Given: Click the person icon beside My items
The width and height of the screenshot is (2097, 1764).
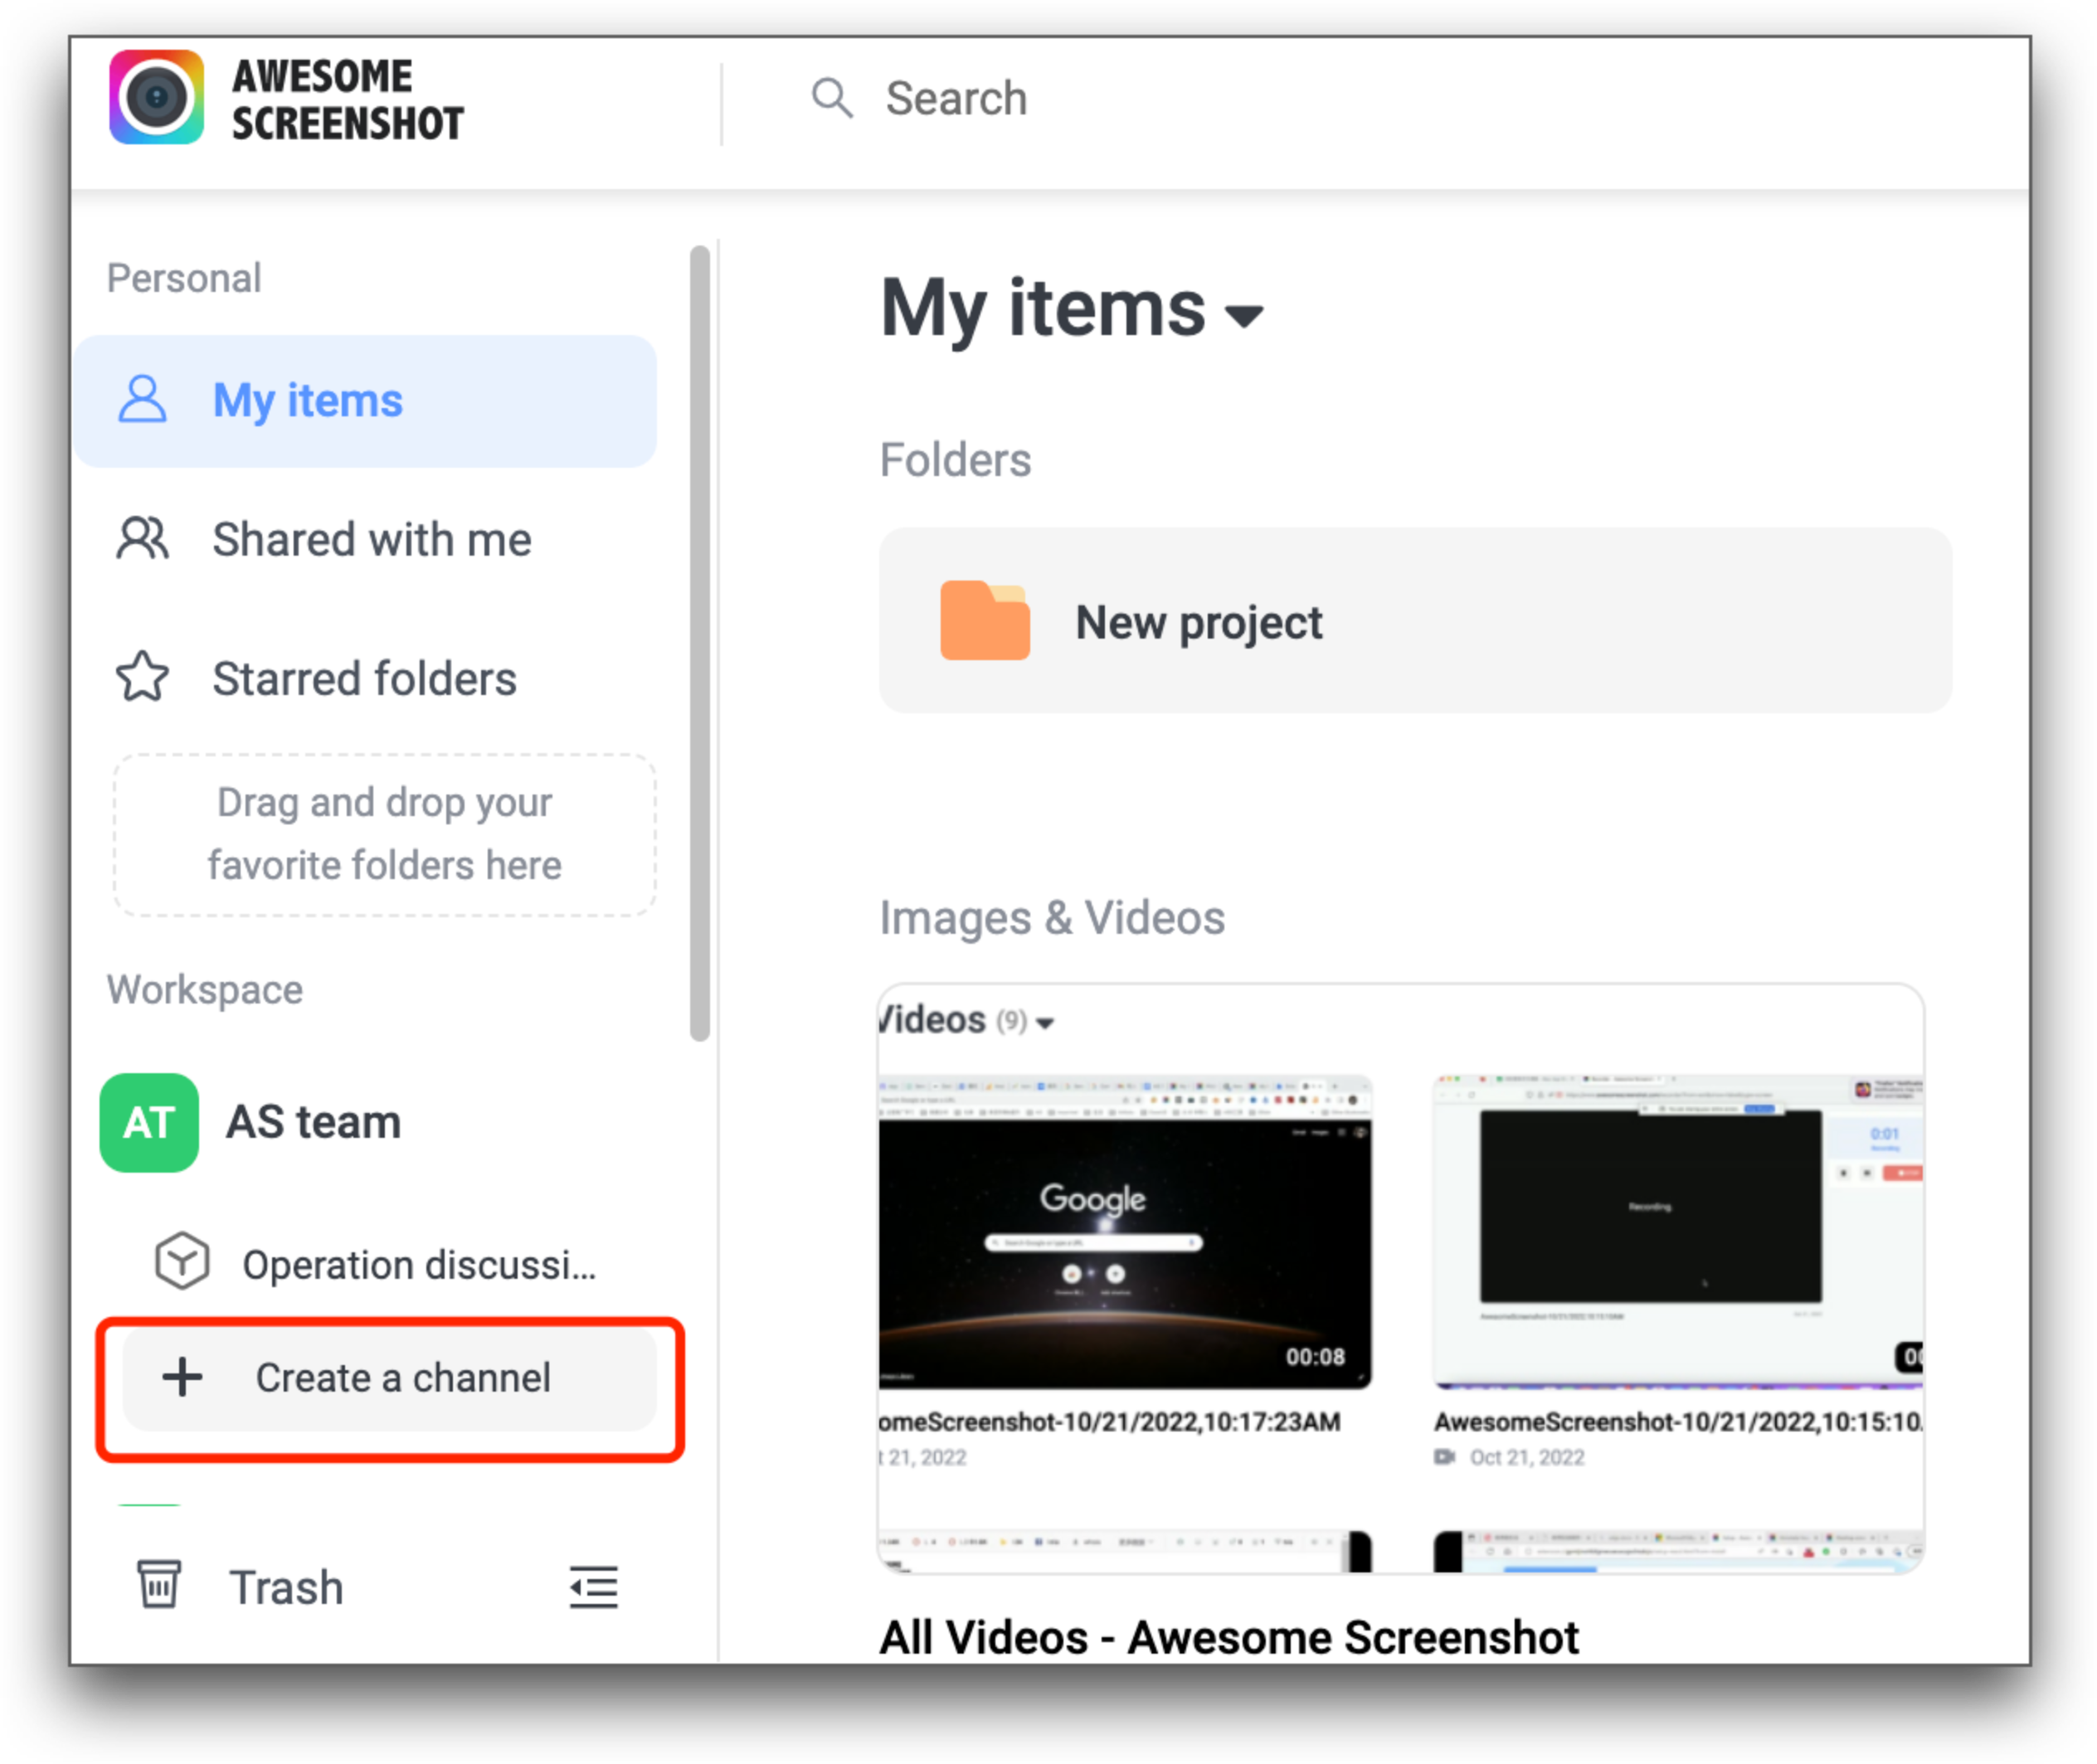Looking at the screenshot, I should point(142,400).
